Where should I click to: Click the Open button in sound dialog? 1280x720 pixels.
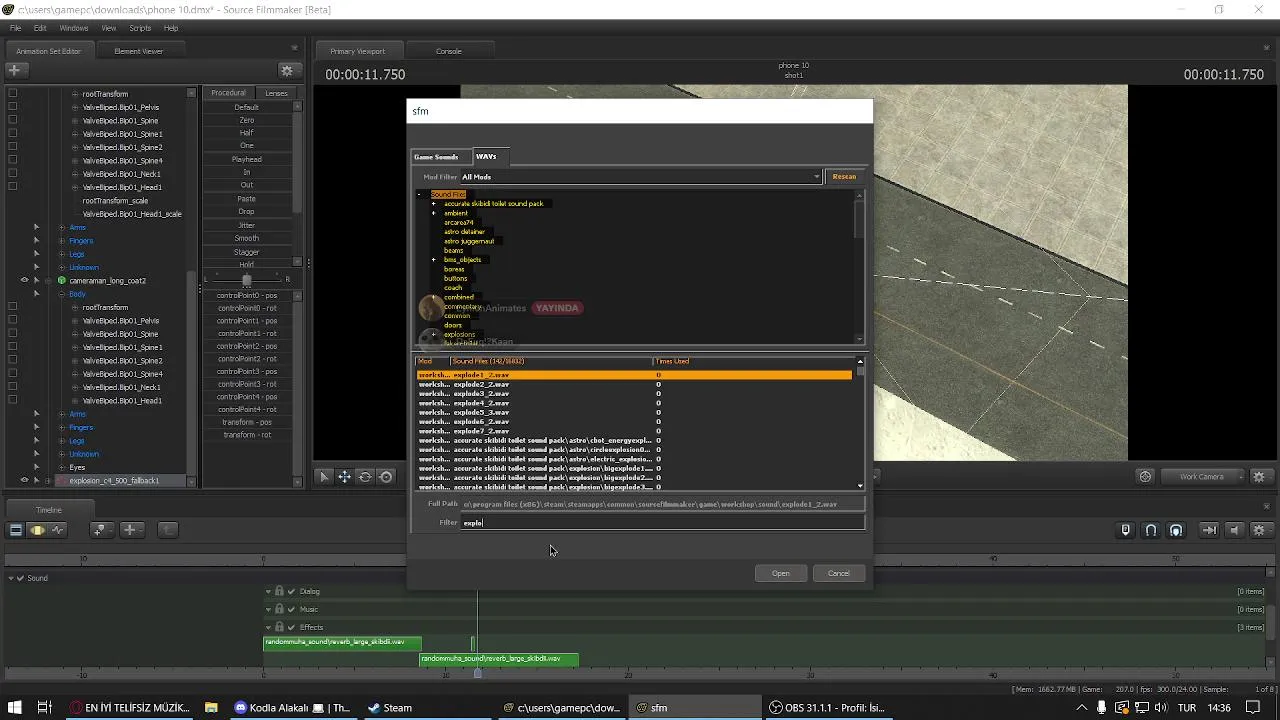pos(781,573)
